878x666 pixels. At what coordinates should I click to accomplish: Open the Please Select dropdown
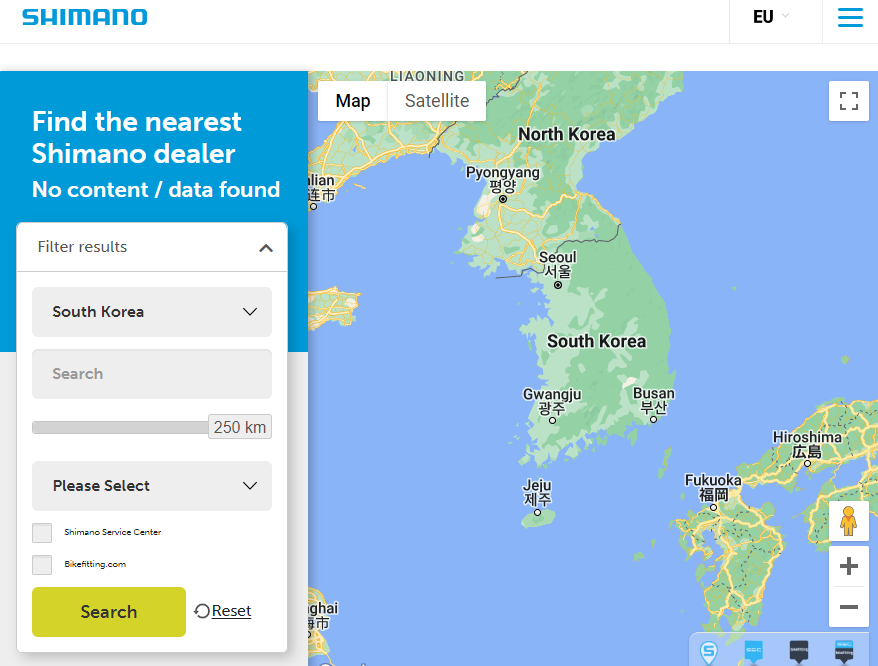152,486
